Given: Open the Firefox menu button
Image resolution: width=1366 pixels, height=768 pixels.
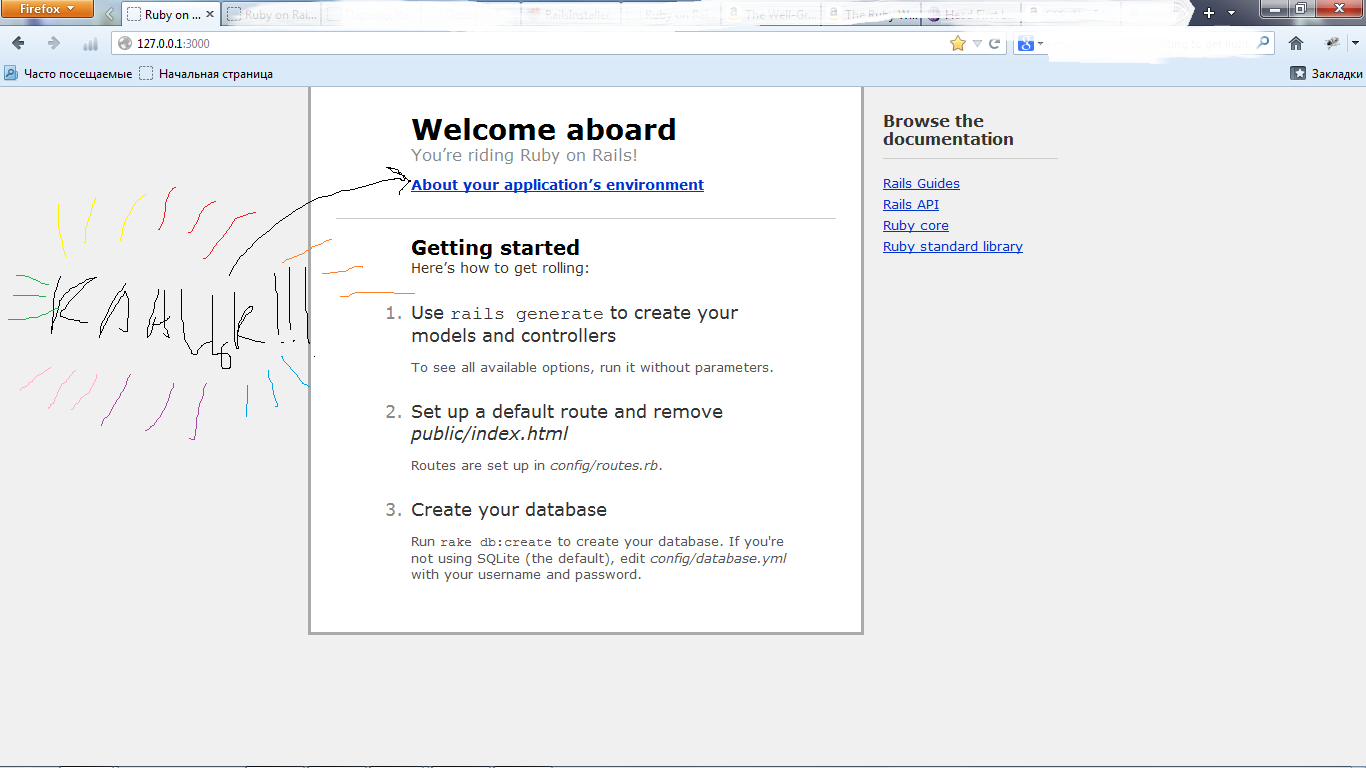Looking at the screenshot, I should [47, 9].
